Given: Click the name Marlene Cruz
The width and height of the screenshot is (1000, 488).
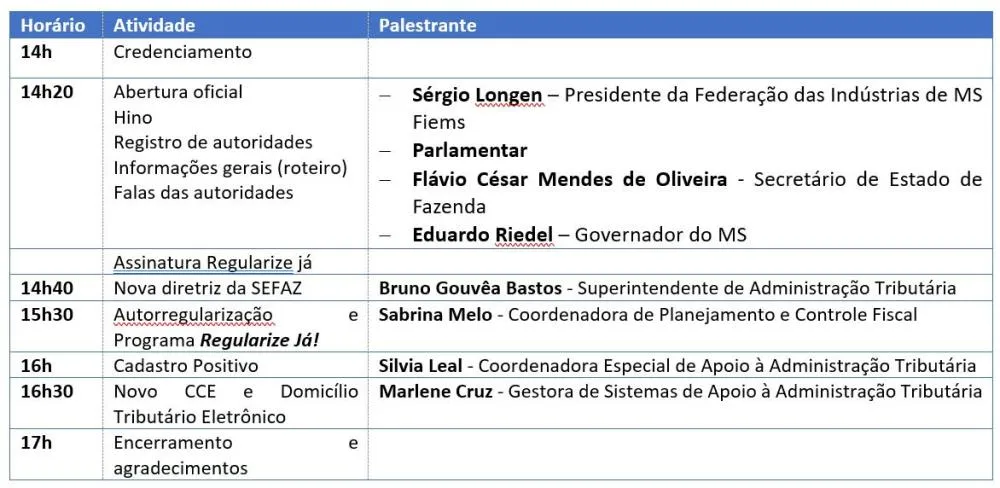Looking at the screenshot, I should [435, 391].
